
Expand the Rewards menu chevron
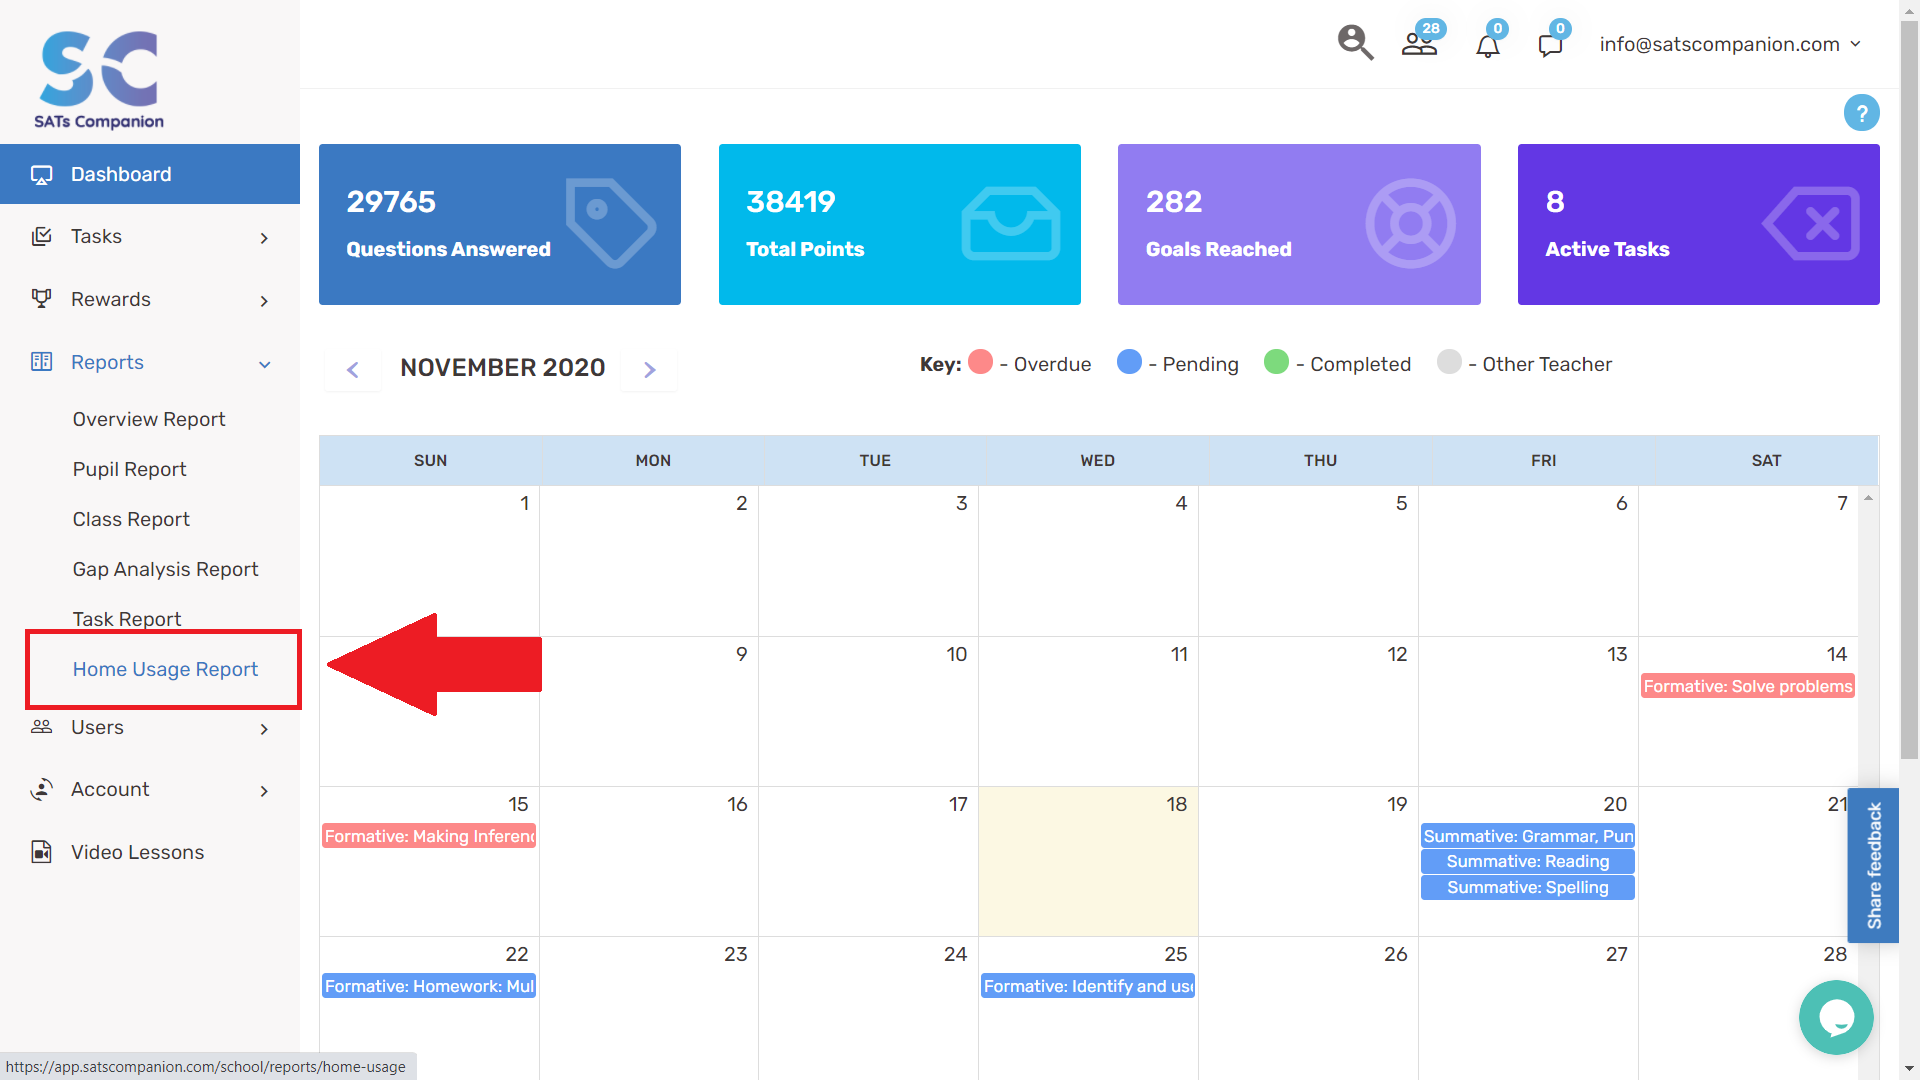pos(264,301)
